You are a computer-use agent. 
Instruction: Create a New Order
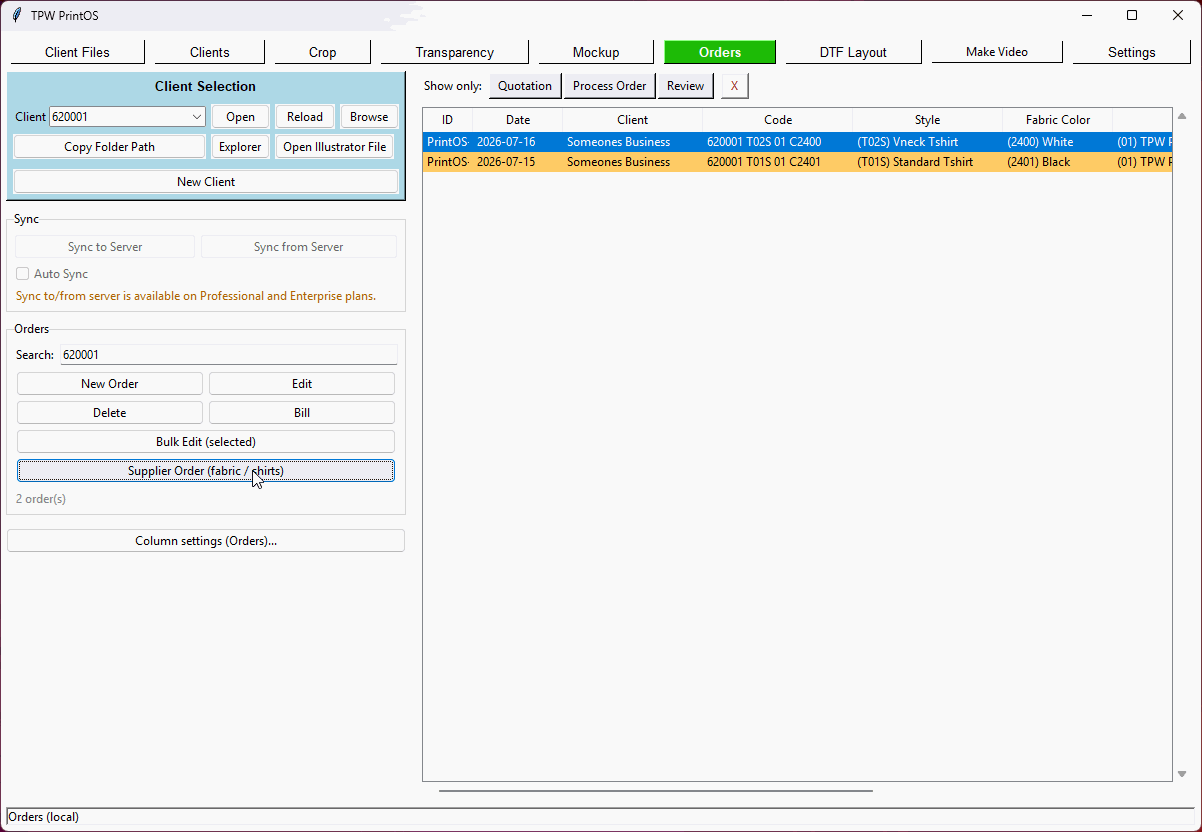pyautogui.click(x=110, y=384)
